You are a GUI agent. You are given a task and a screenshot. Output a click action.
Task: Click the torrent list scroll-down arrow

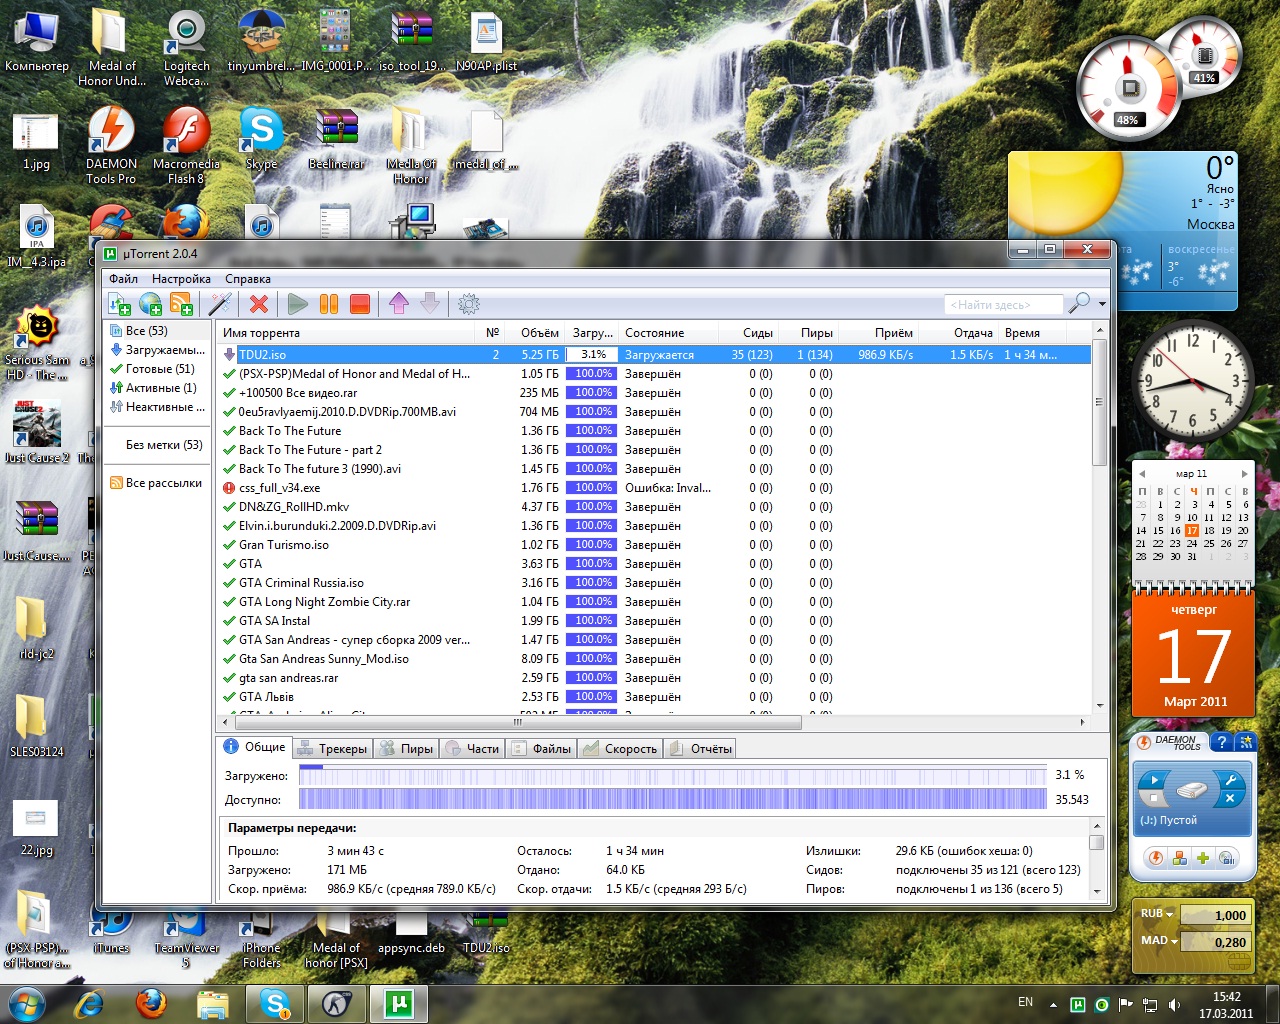pyautogui.click(x=1100, y=705)
